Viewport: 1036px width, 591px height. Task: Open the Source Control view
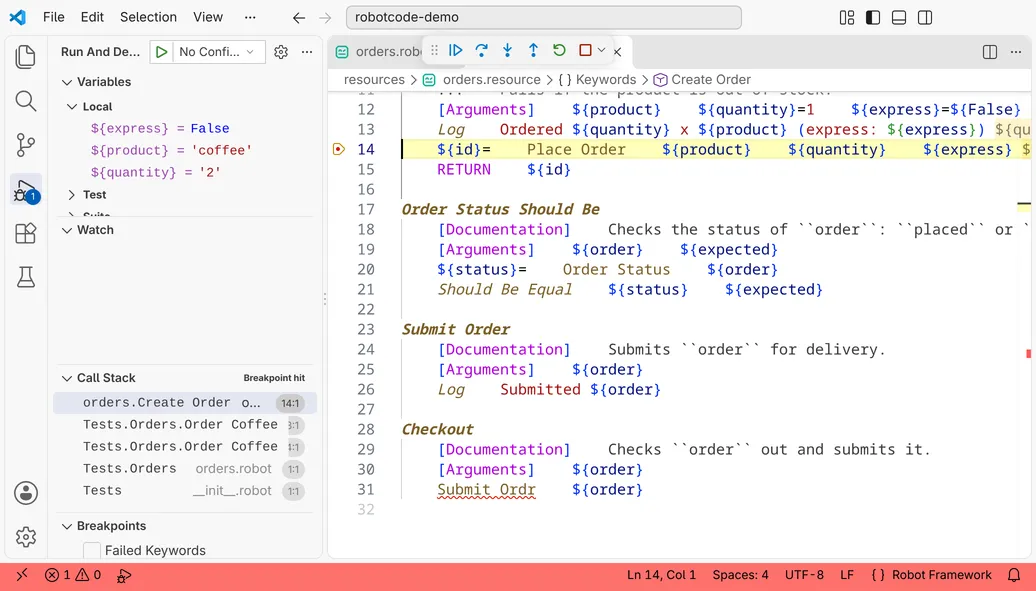(x=26, y=145)
